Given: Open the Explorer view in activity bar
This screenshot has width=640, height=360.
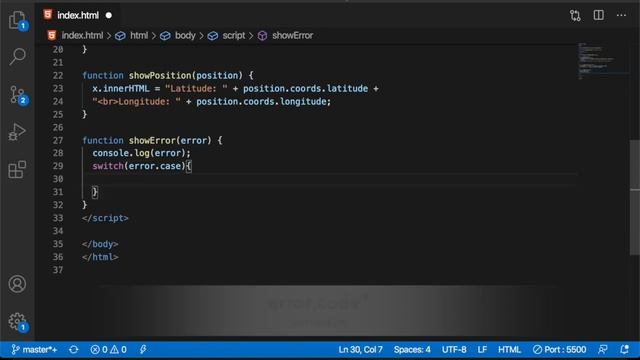Looking at the screenshot, I should 17,20.
